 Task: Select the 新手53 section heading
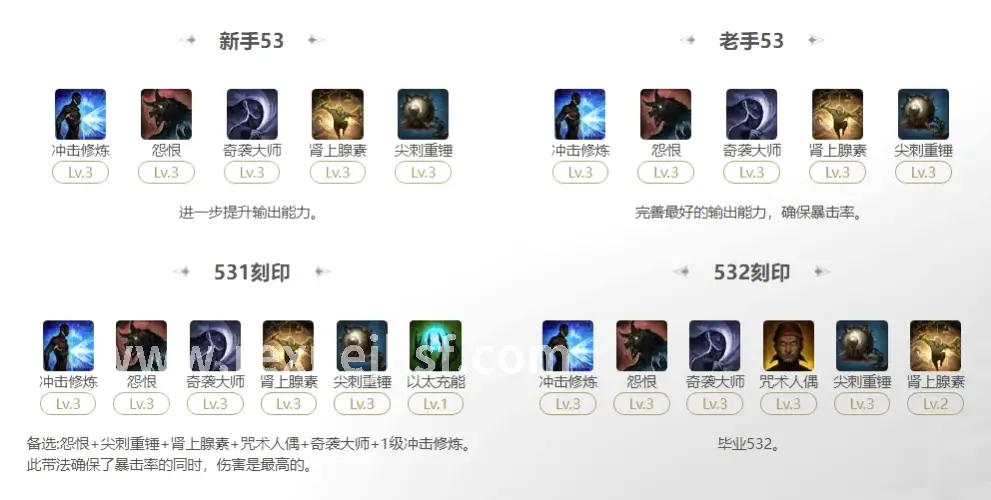[x=252, y=41]
